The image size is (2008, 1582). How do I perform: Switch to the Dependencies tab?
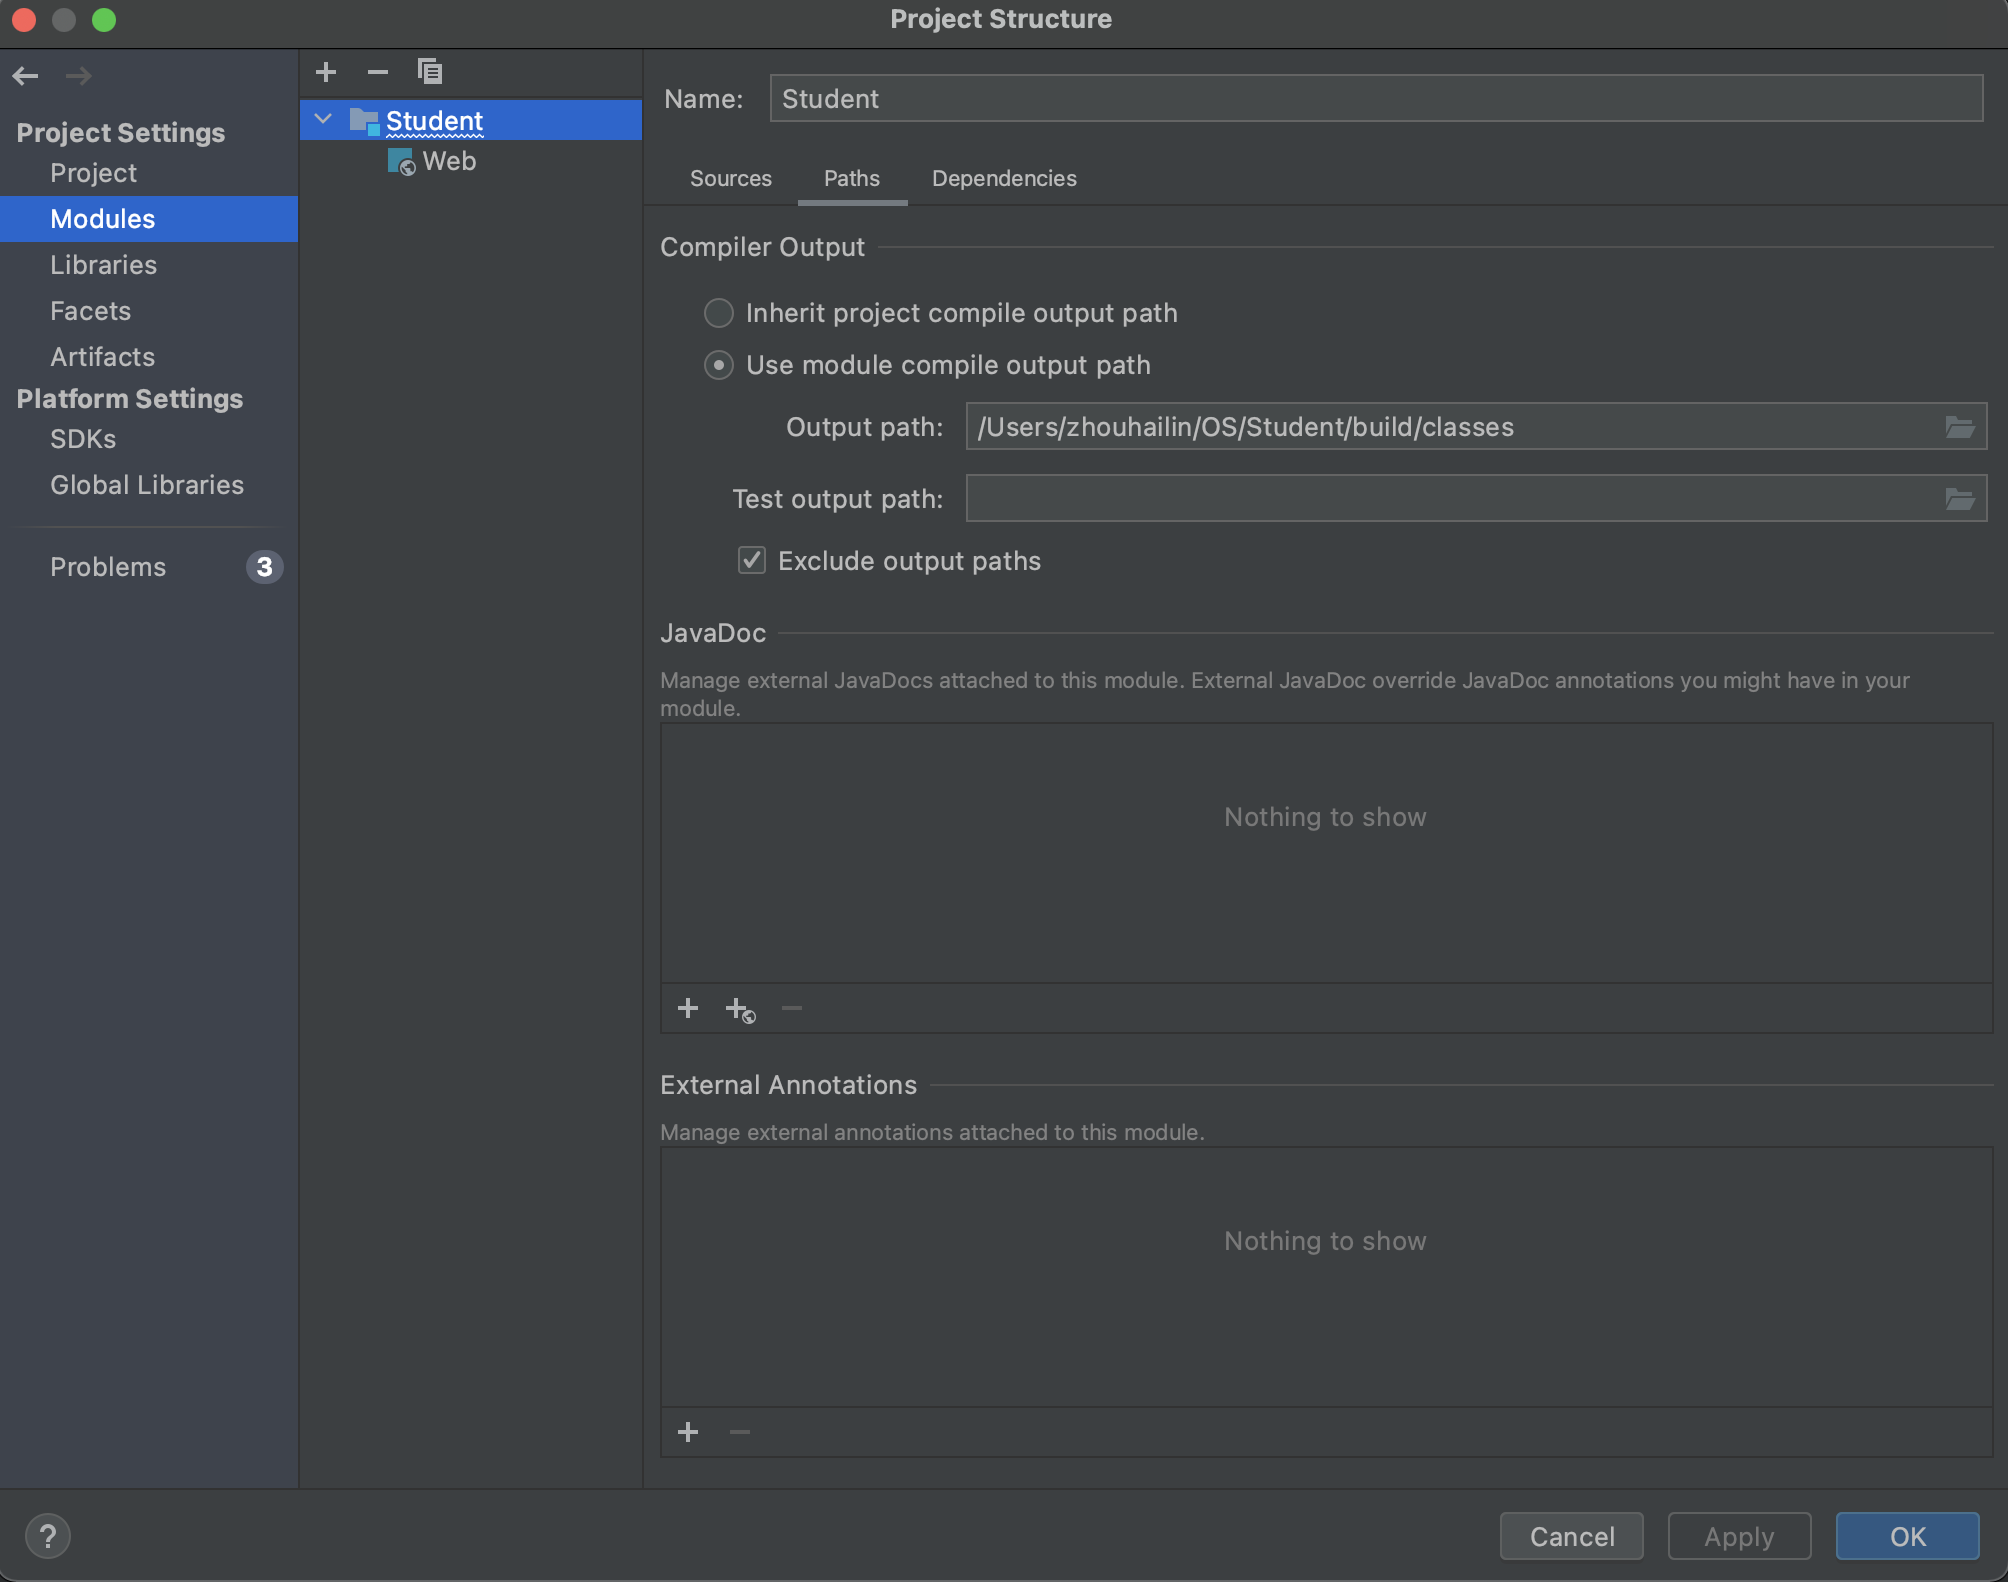(1004, 178)
